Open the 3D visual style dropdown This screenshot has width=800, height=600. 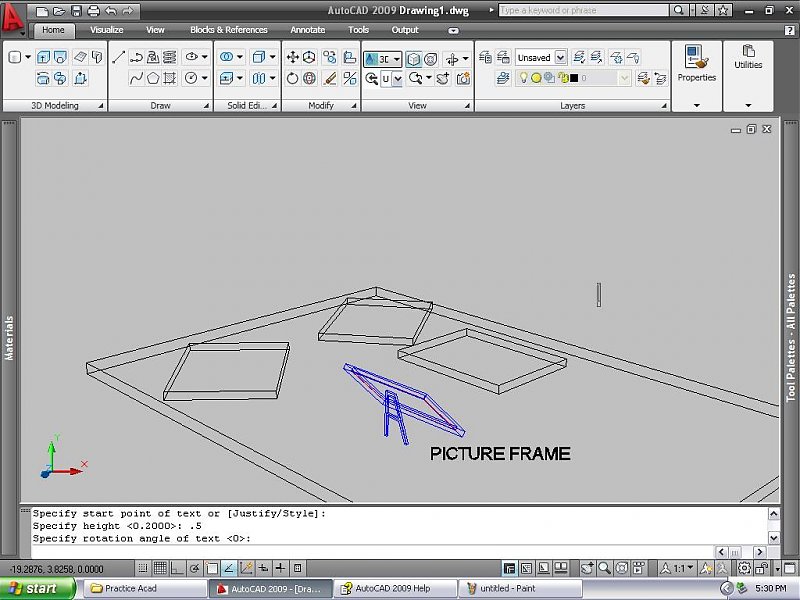click(x=396, y=59)
